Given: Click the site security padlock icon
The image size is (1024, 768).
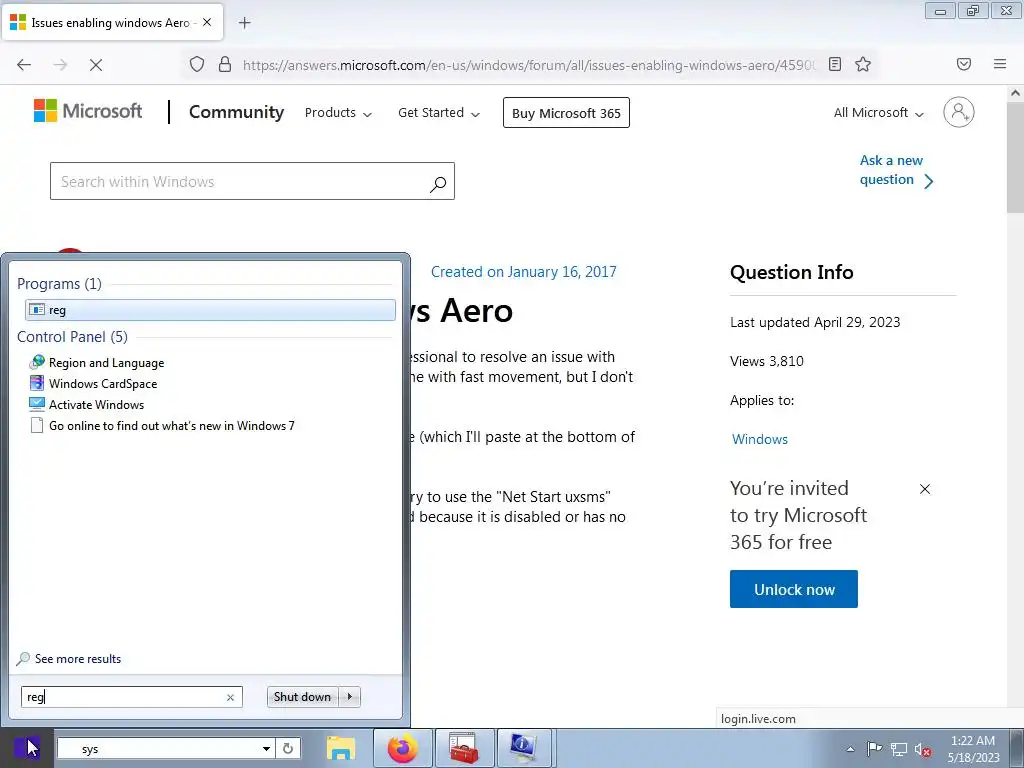Looking at the screenshot, I should pos(225,64).
